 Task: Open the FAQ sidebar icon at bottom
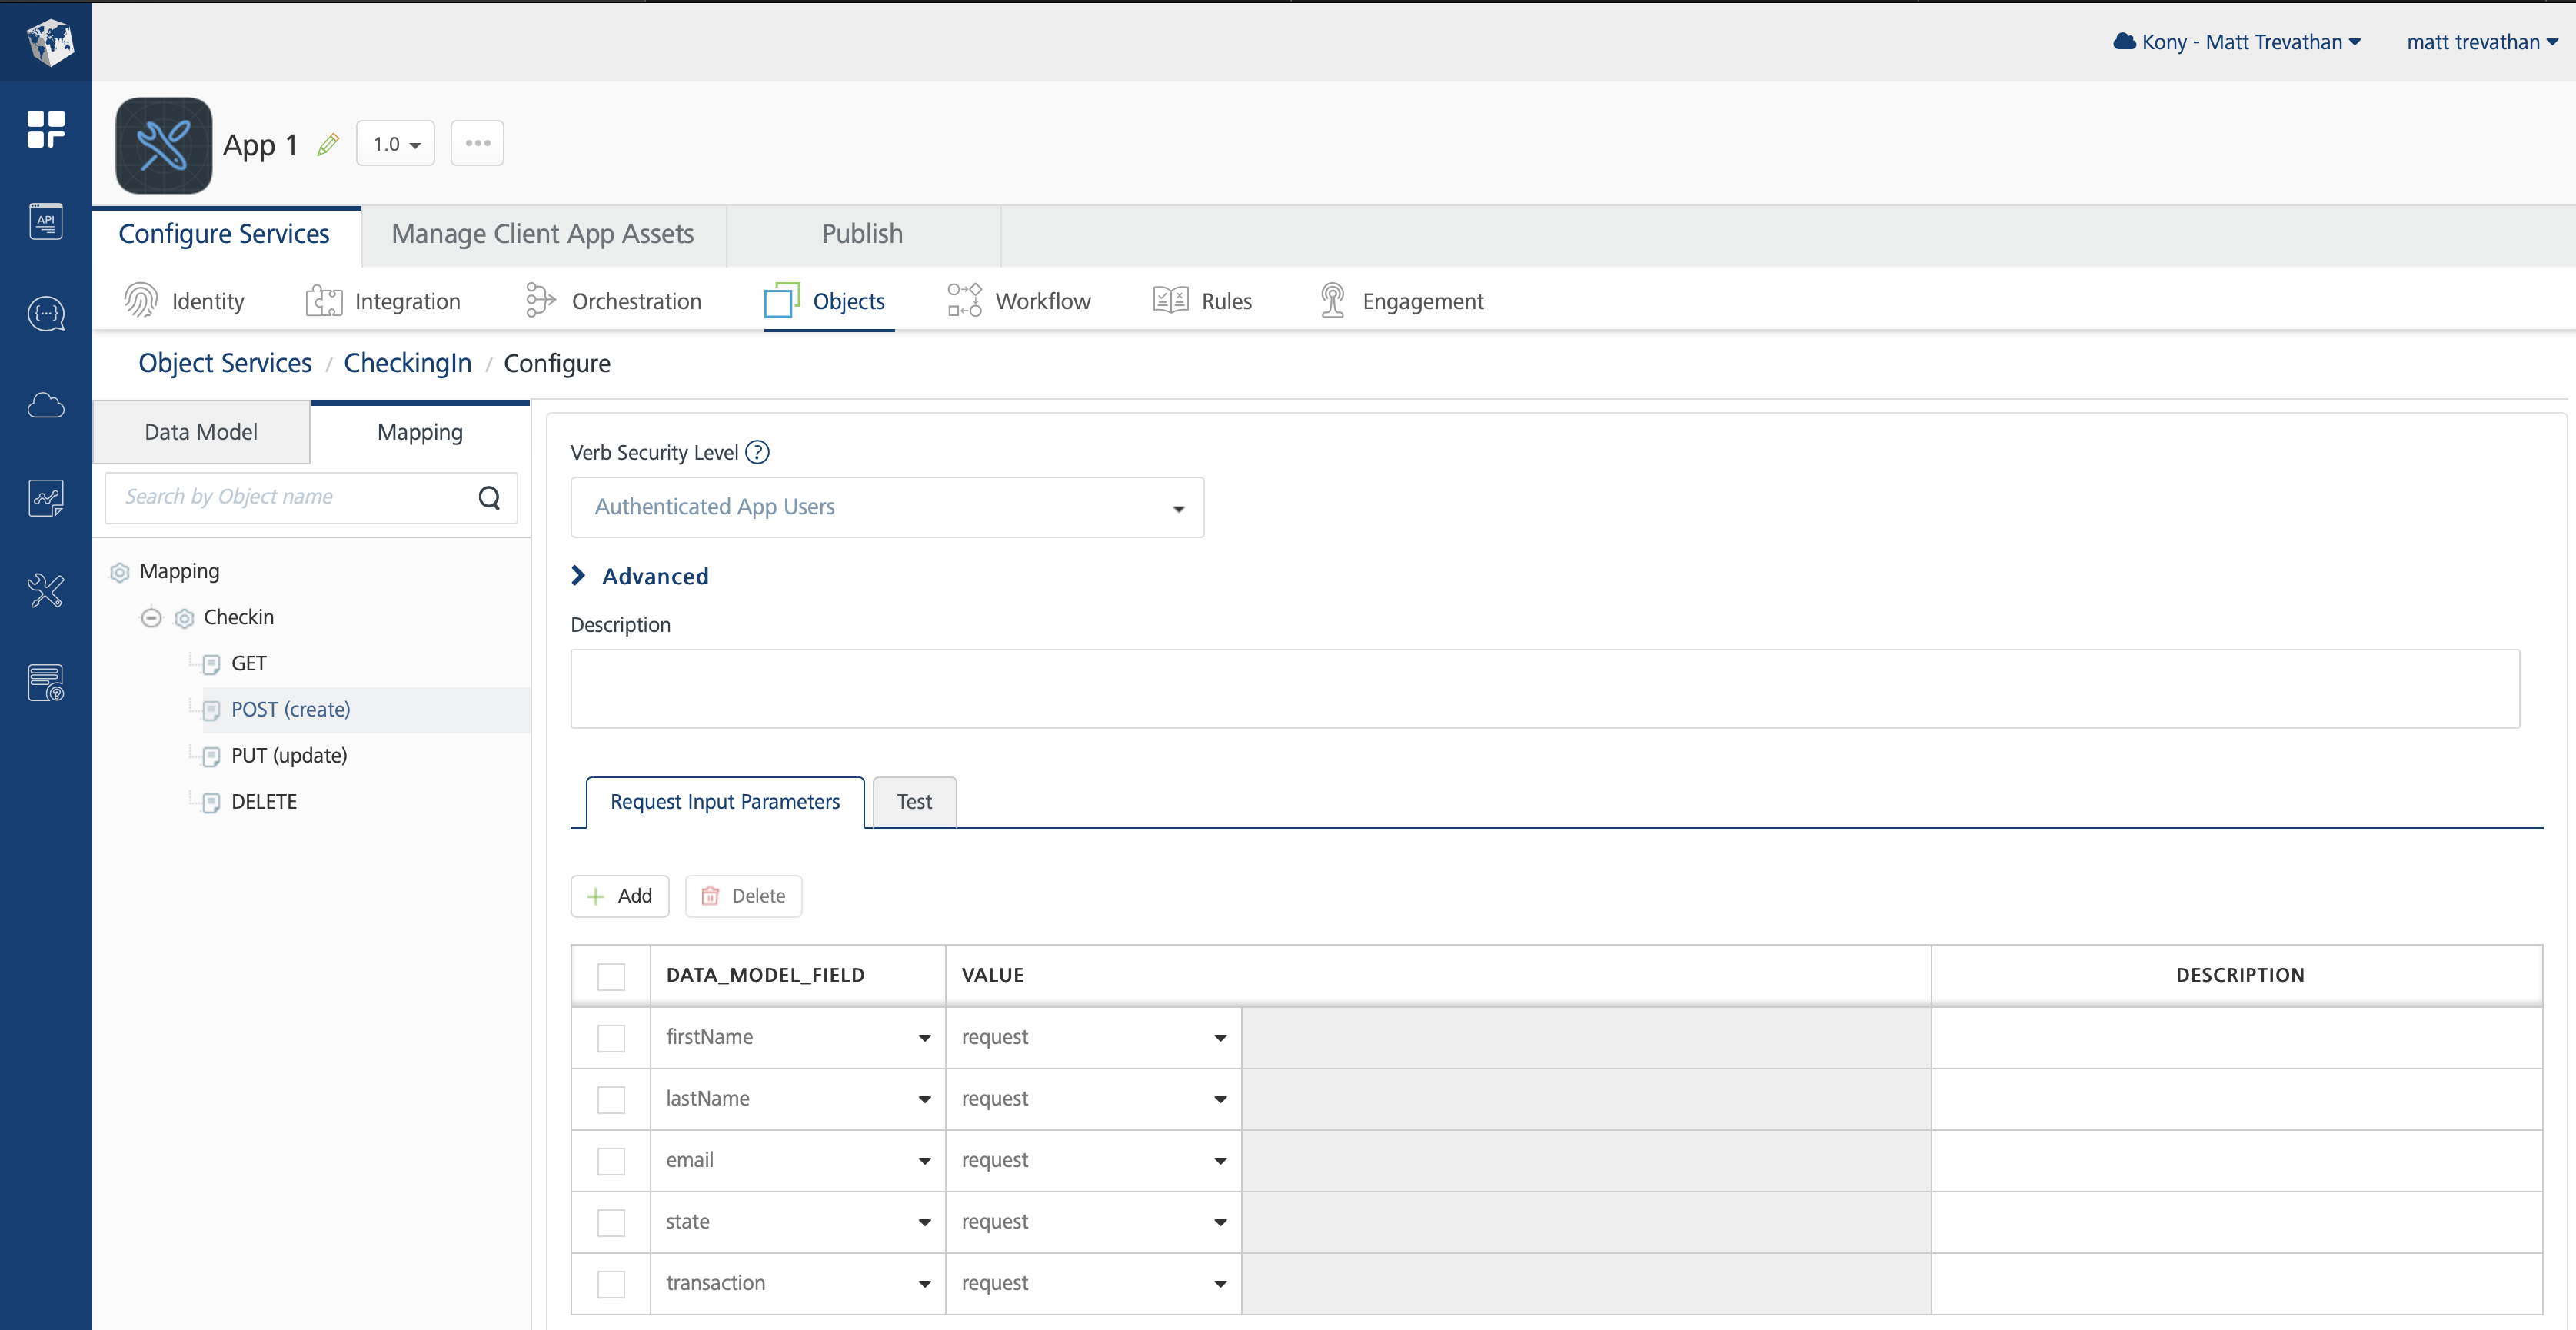click(x=45, y=682)
